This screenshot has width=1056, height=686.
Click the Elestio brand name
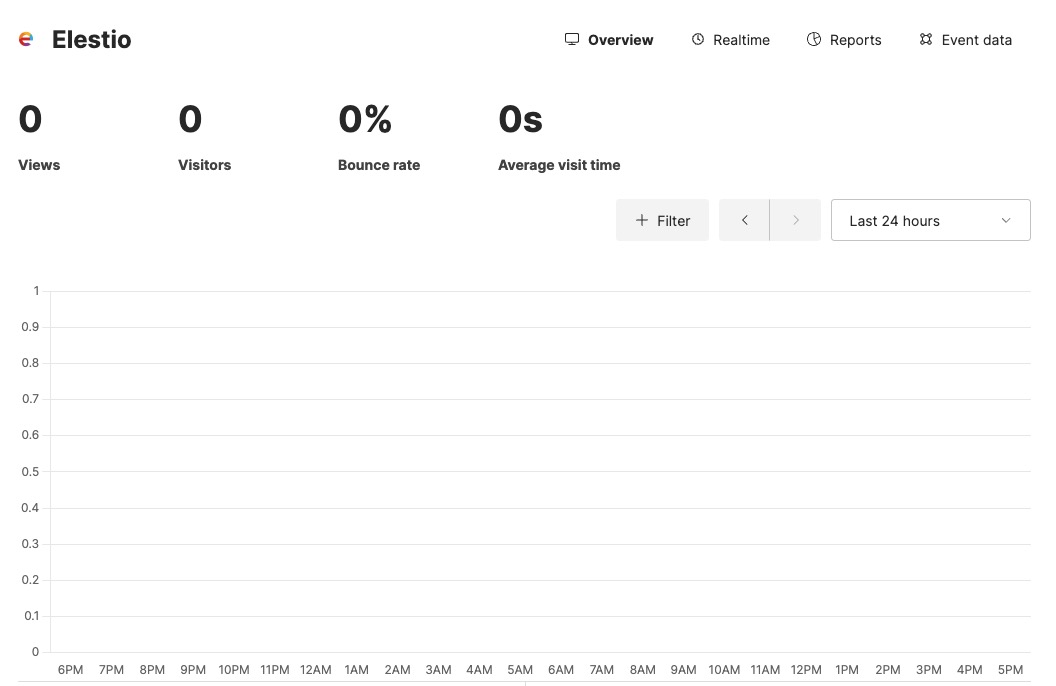(x=91, y=39)
